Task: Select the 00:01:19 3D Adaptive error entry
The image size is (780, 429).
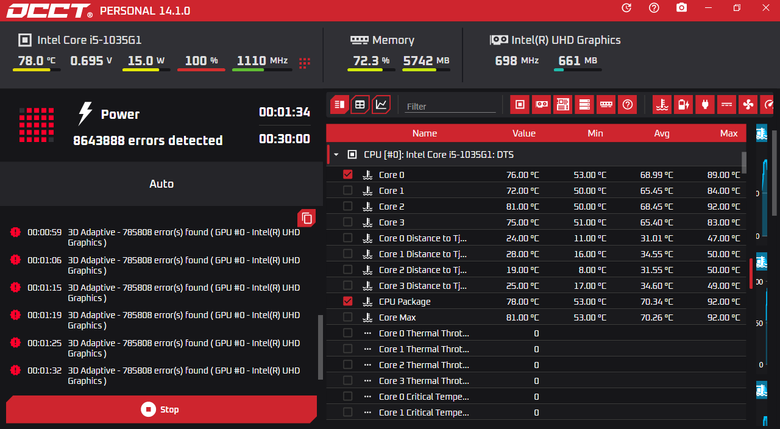Action: pos(164,320)
